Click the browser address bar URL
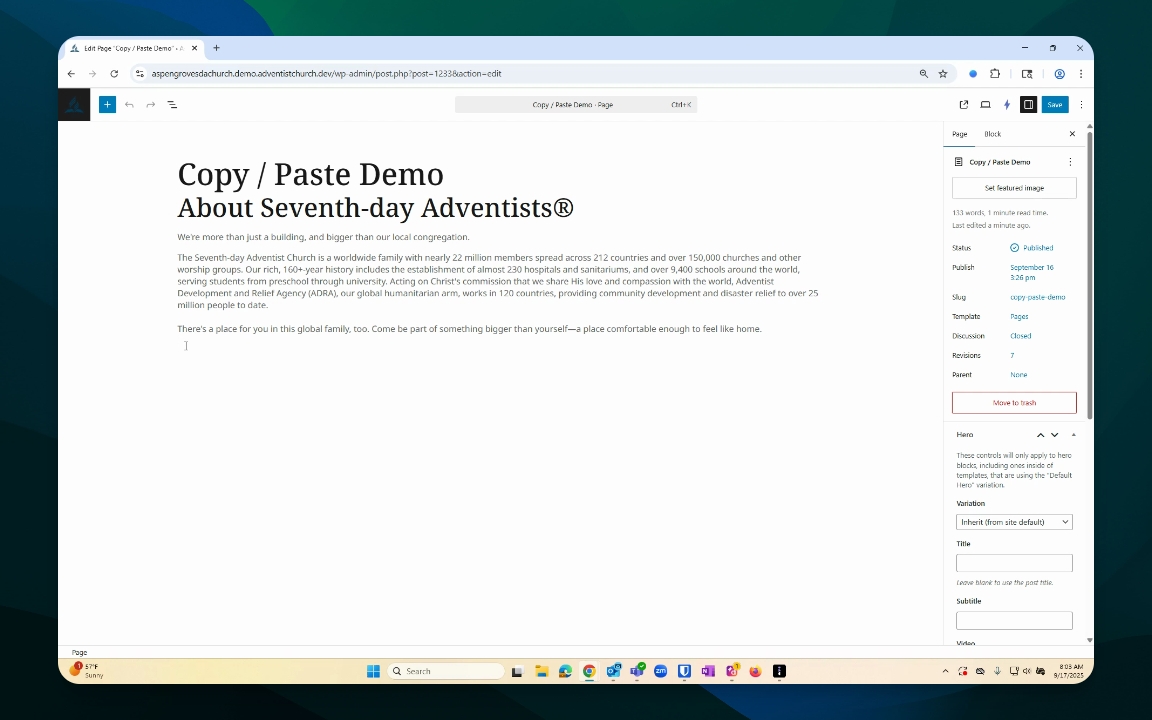Screen dimensions: 1152x720 [x=326, y=73]
